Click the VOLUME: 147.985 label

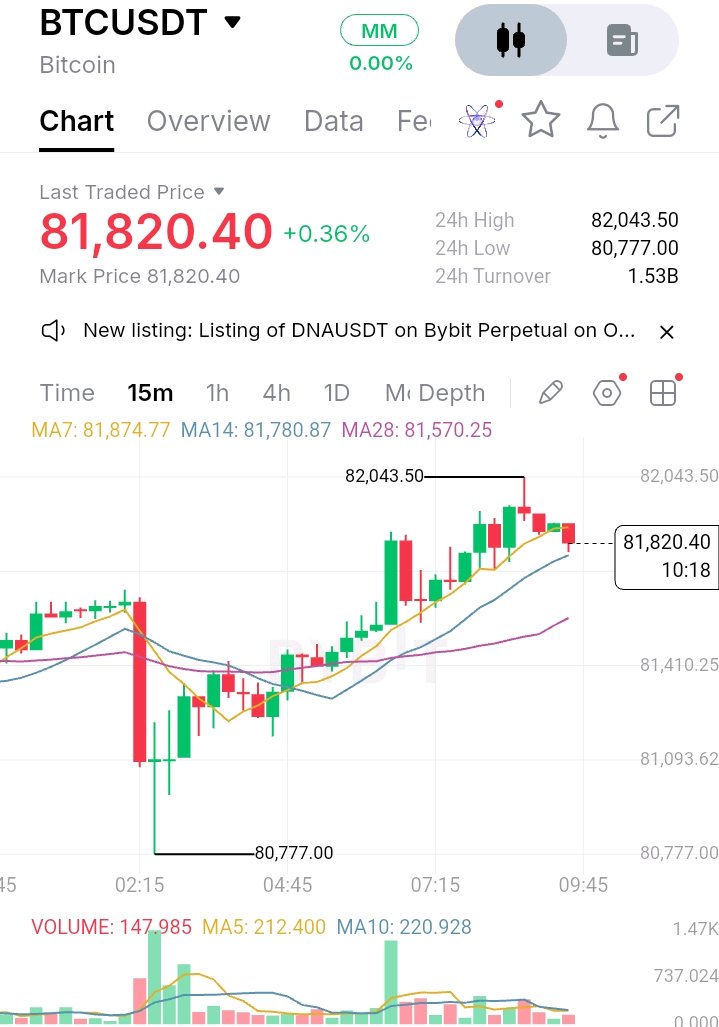click(111, 927)
